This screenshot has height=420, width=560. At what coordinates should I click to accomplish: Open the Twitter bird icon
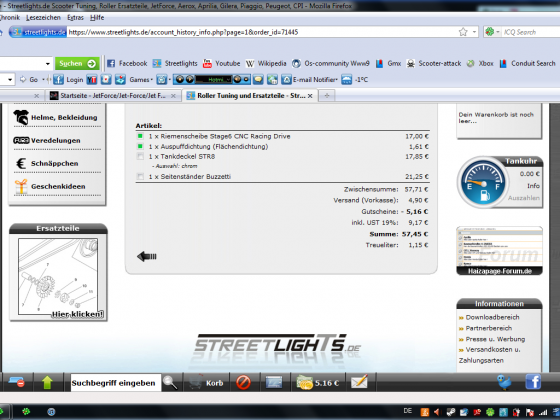click(x=504, y=382)
